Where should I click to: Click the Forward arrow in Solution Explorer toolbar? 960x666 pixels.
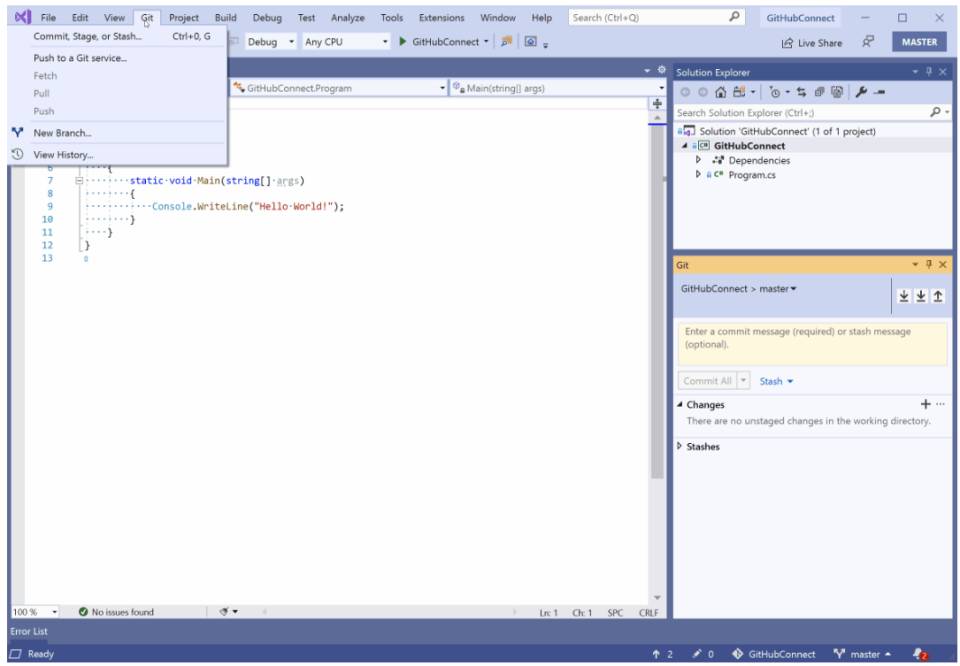[x=703, y=92]
